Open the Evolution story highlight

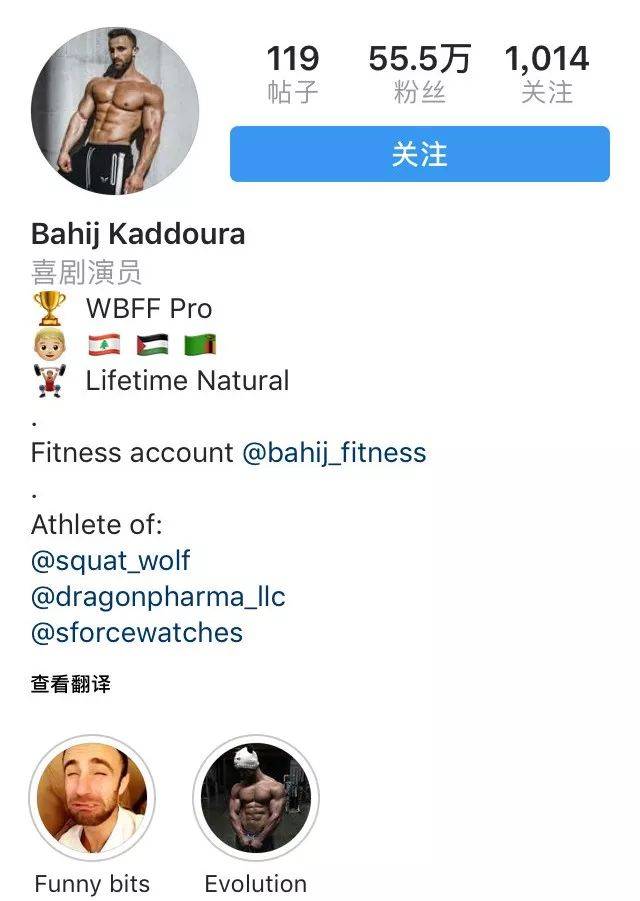tap(256, 798)
